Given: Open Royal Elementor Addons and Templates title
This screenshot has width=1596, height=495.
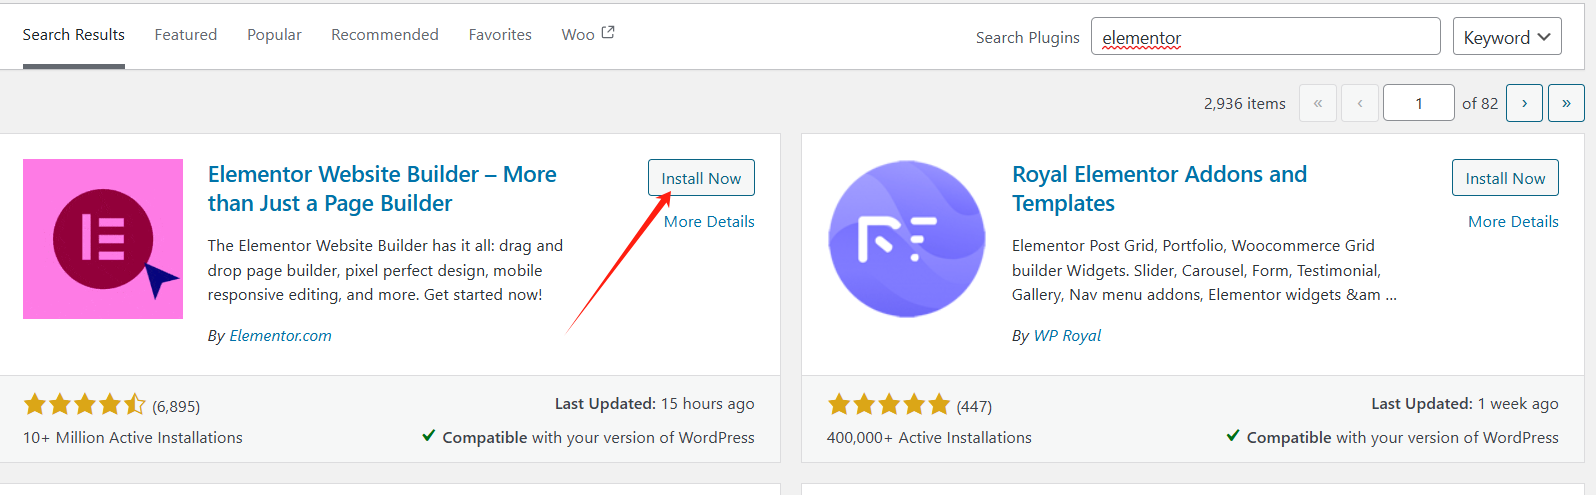Looking at the screenshot, I should [1159, 189].
